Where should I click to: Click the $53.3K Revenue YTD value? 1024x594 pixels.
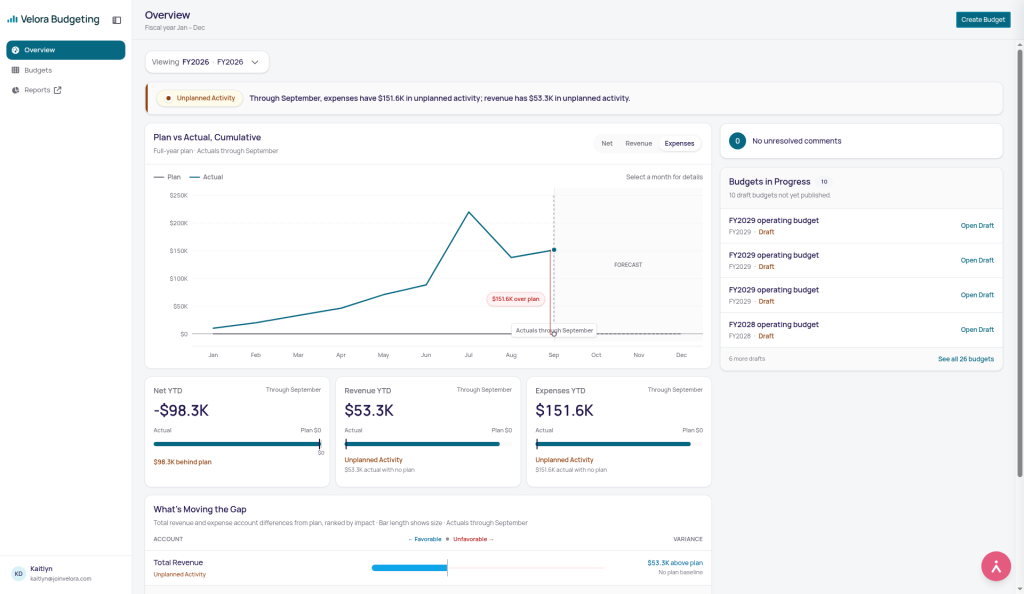coord(369,411)
